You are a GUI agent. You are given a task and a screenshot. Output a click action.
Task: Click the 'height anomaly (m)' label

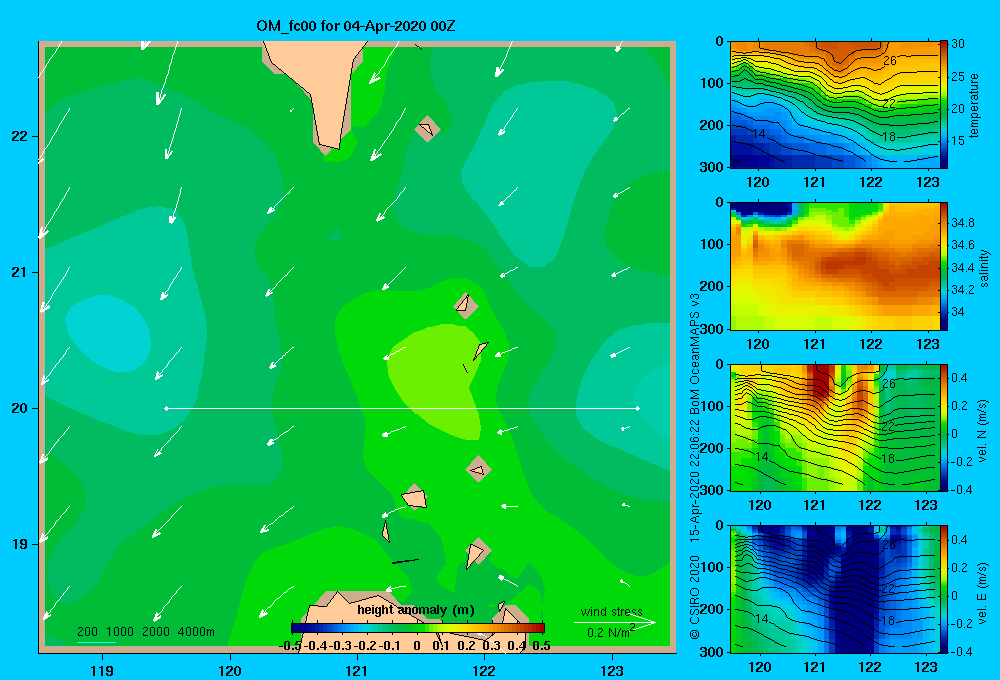[416, 610]
